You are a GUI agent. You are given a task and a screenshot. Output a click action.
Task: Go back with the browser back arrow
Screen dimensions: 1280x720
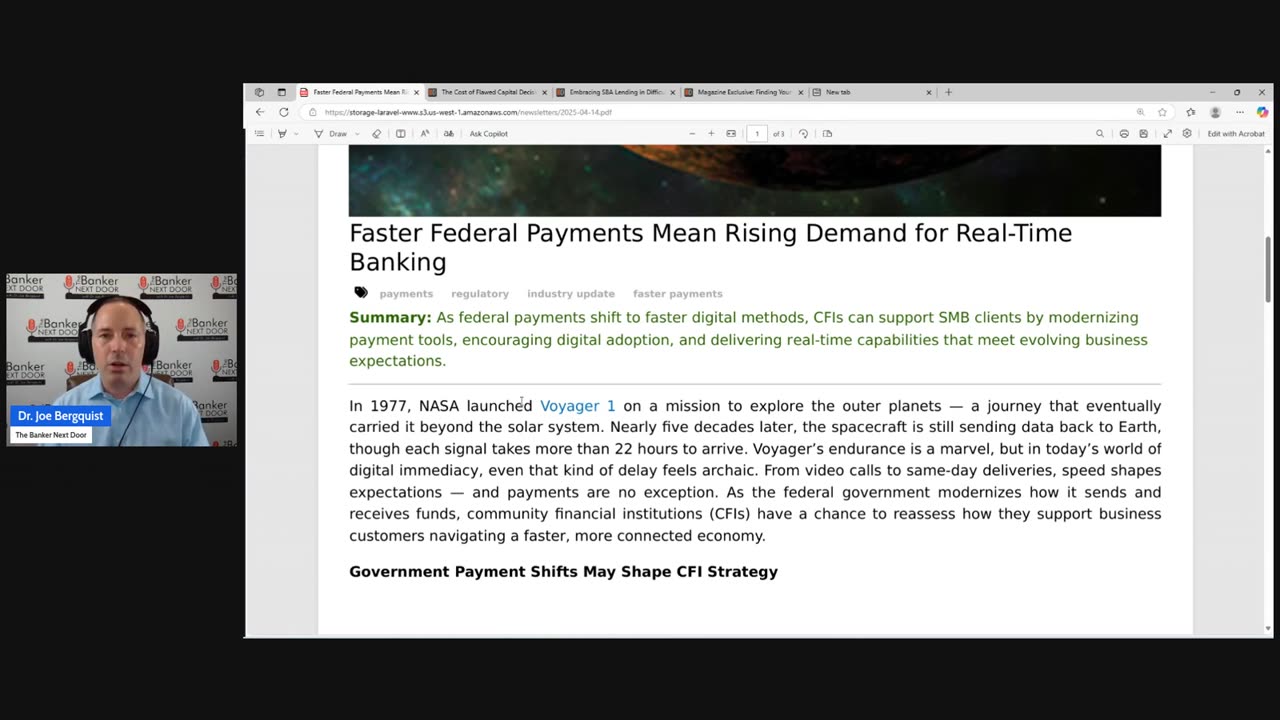click(260, 112)
